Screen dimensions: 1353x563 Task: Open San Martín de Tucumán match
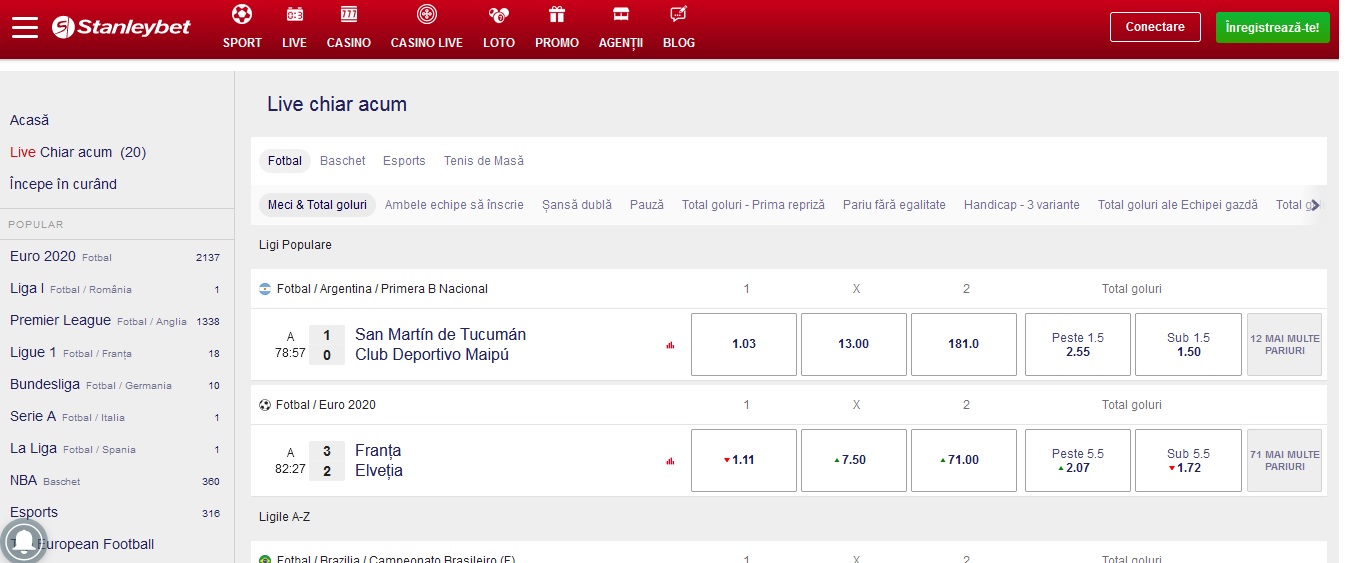(440, 345)
